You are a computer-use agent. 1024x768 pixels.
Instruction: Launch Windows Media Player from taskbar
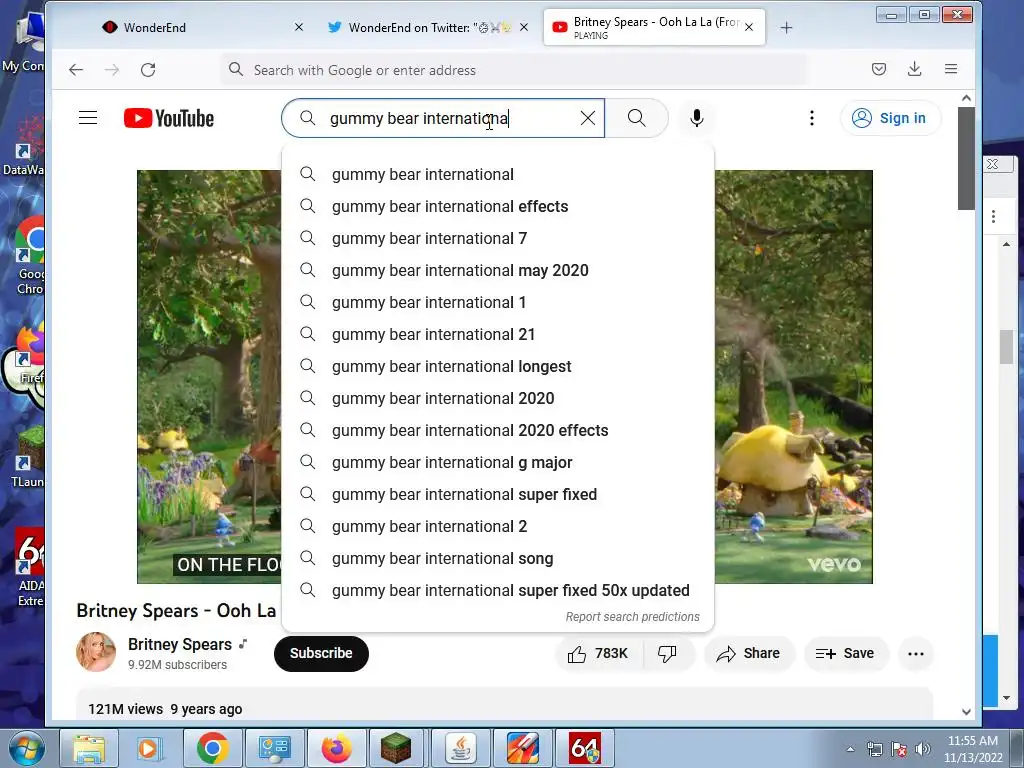coord(148,748)
